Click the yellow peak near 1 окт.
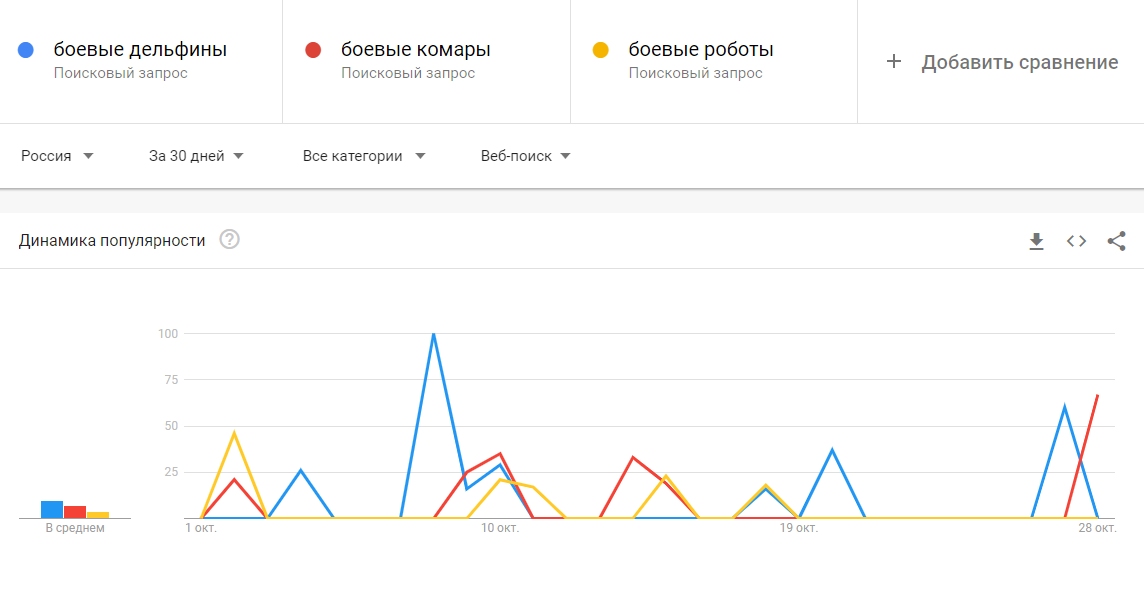The width and height of the screenshot is (1144, 604). pyautogui.click(x=234, y=433)
